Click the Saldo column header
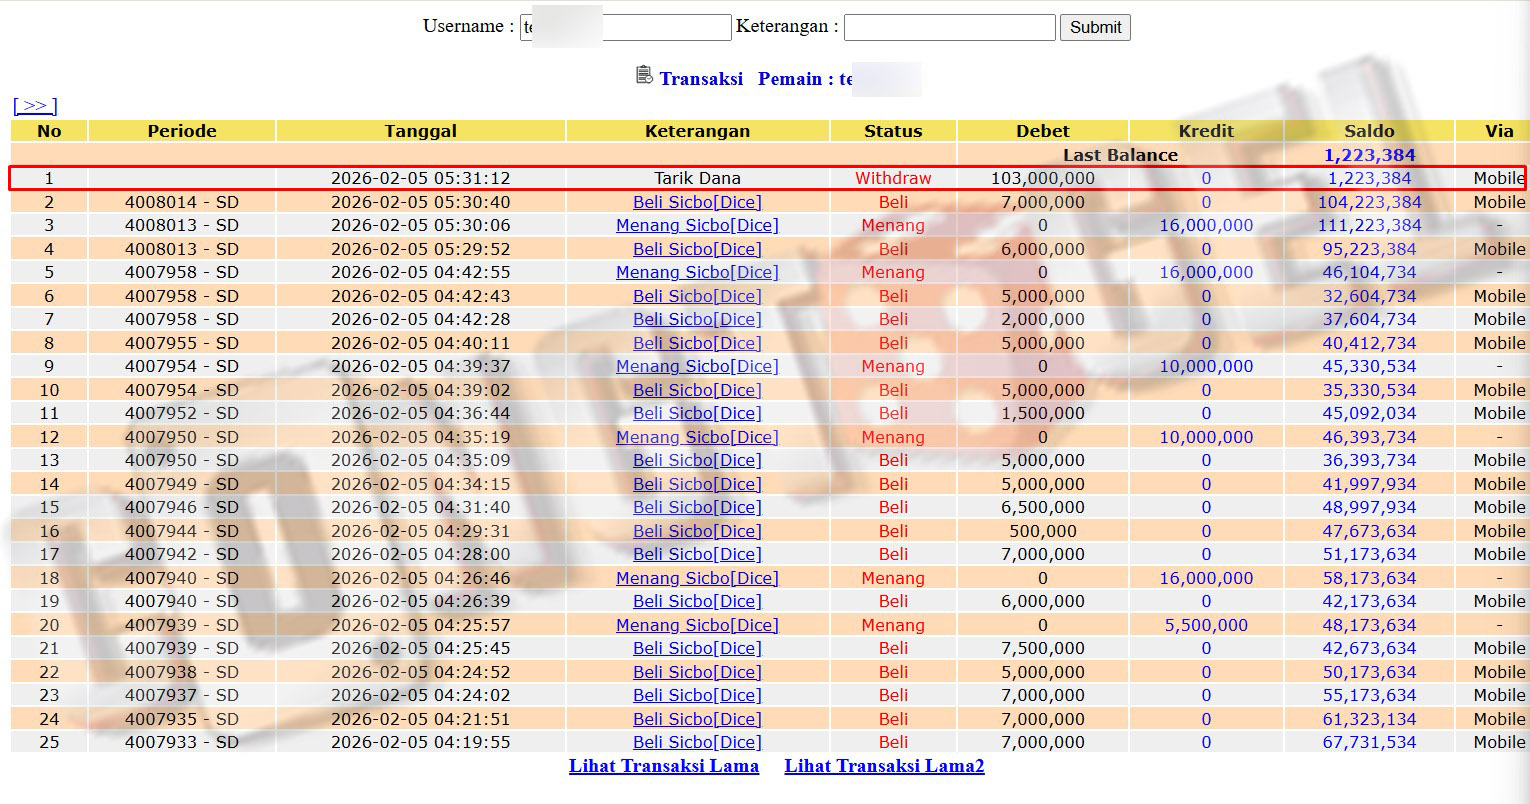Viewport: 1530px width, 804px height. (1368, 131)
